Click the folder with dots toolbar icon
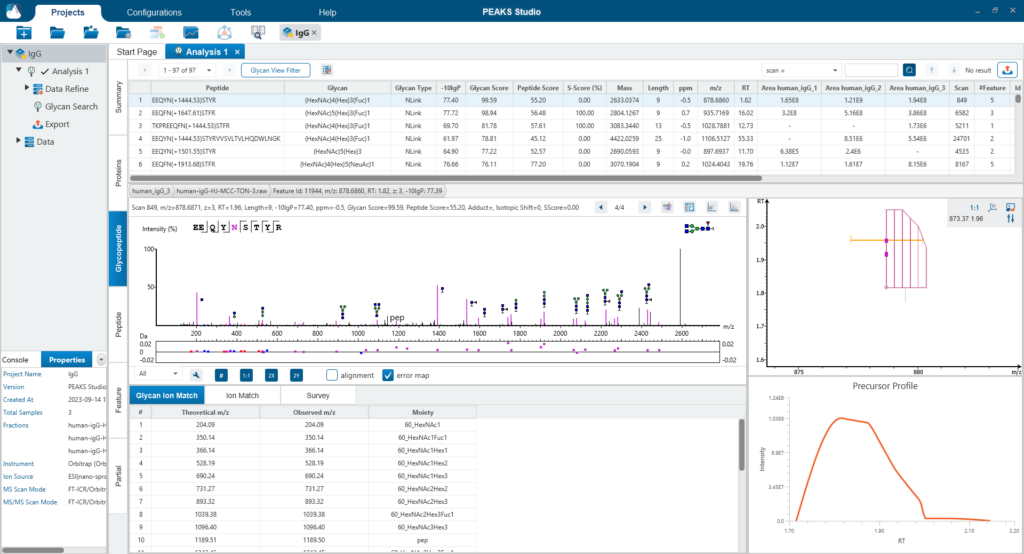The width and height of the screenshot is (1024, 554). (91, 33)
